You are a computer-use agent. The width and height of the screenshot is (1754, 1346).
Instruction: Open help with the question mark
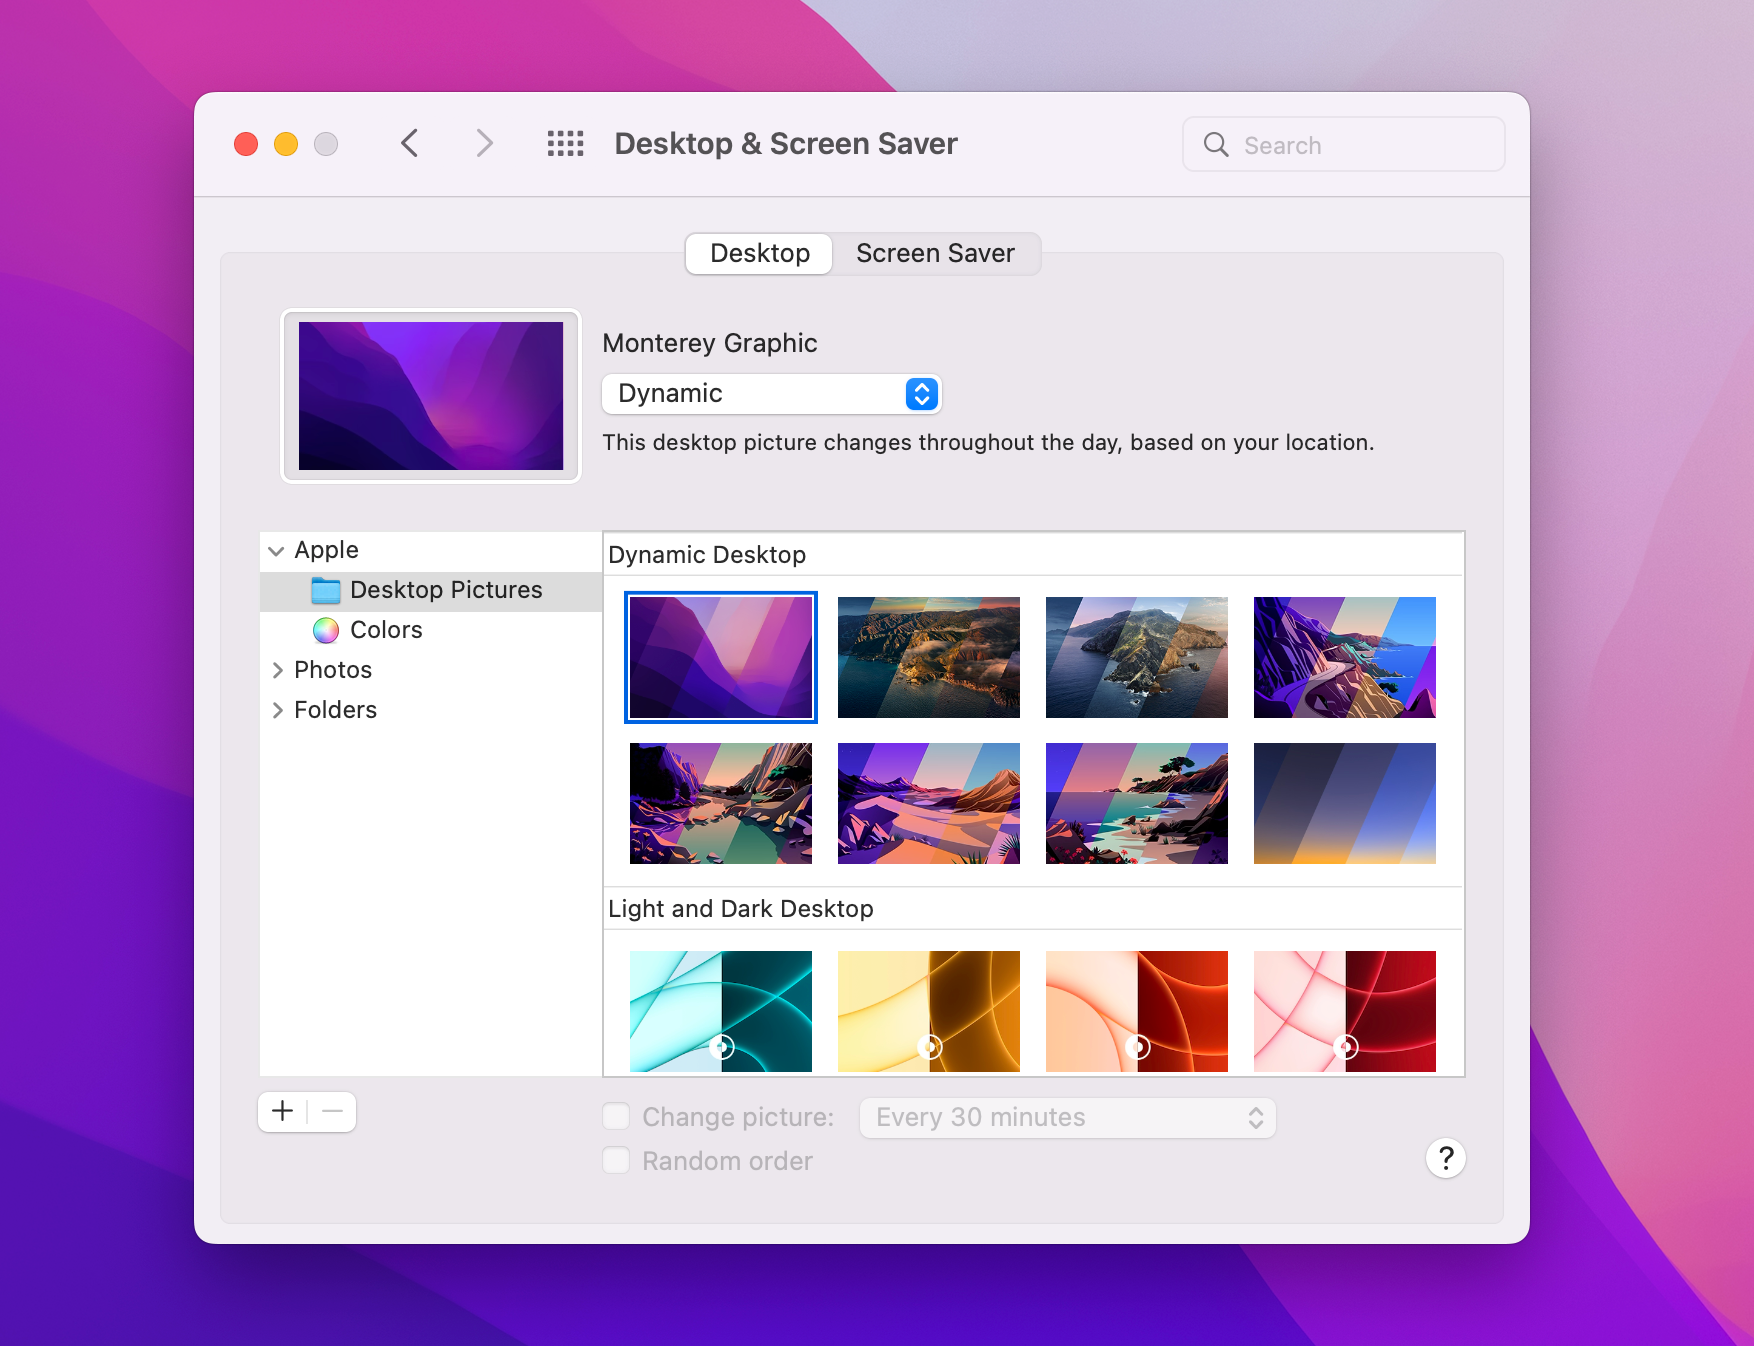(1446, 1159)
